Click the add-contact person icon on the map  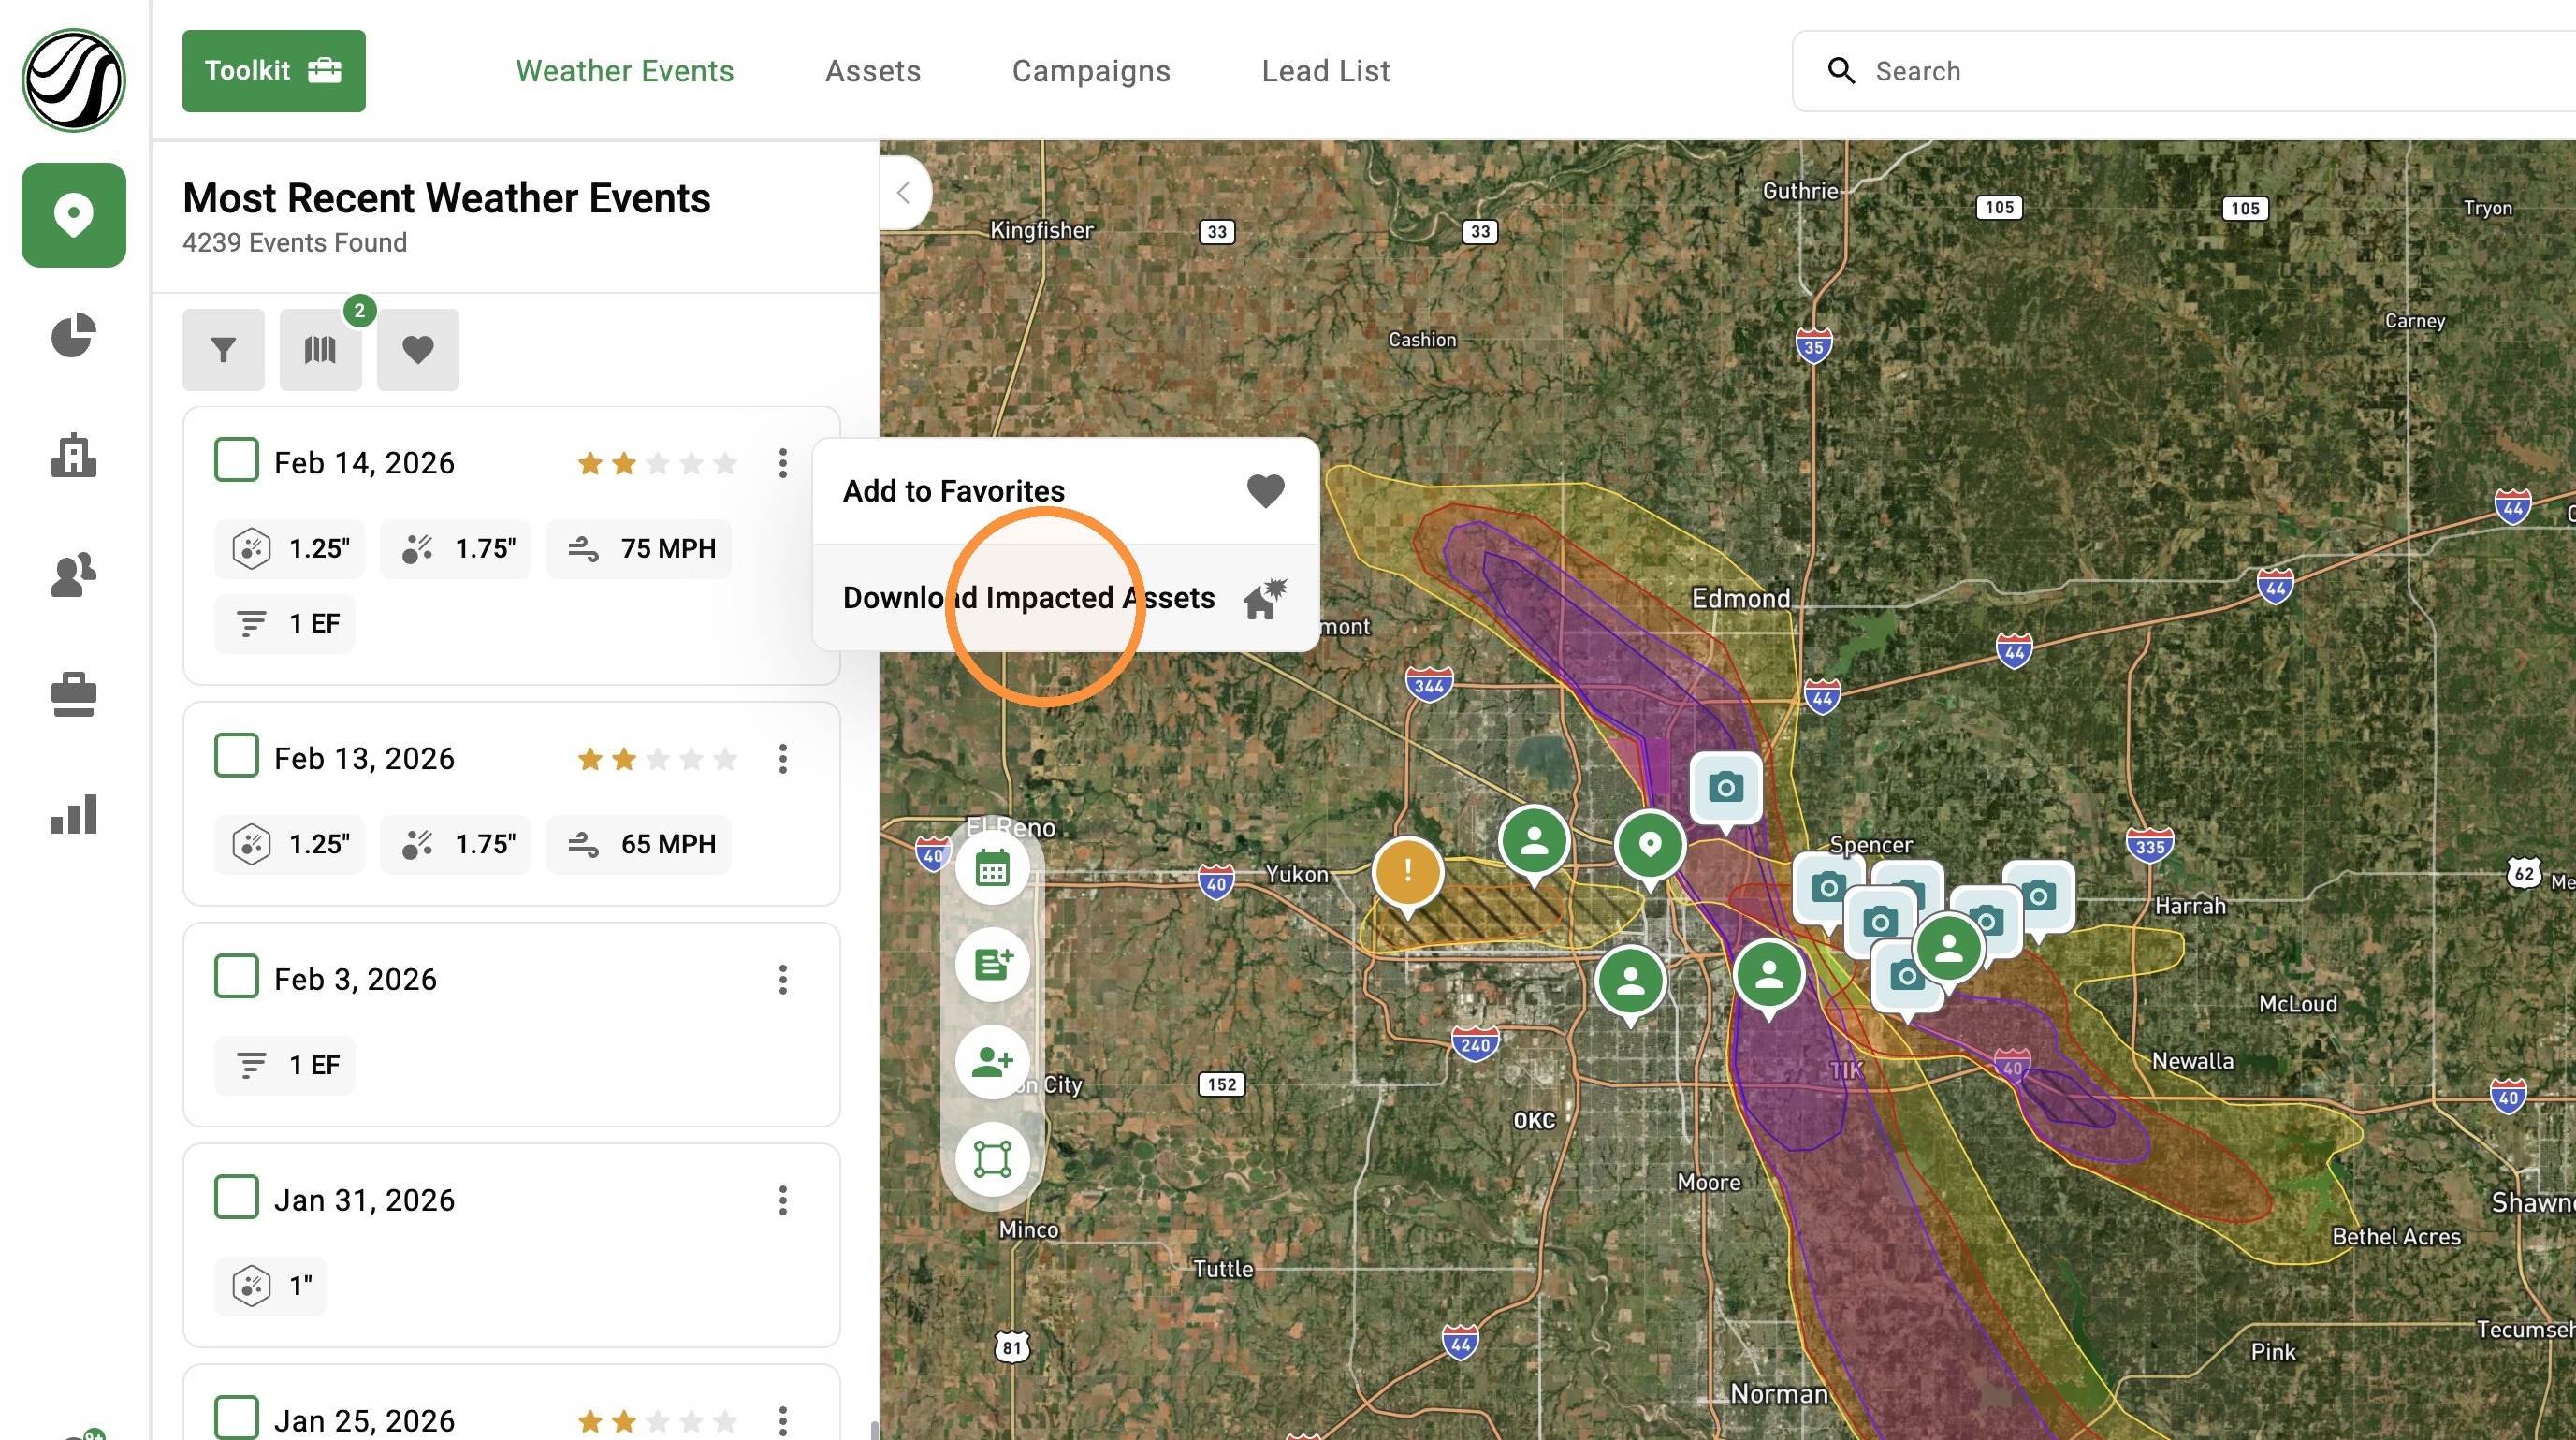992,1062
